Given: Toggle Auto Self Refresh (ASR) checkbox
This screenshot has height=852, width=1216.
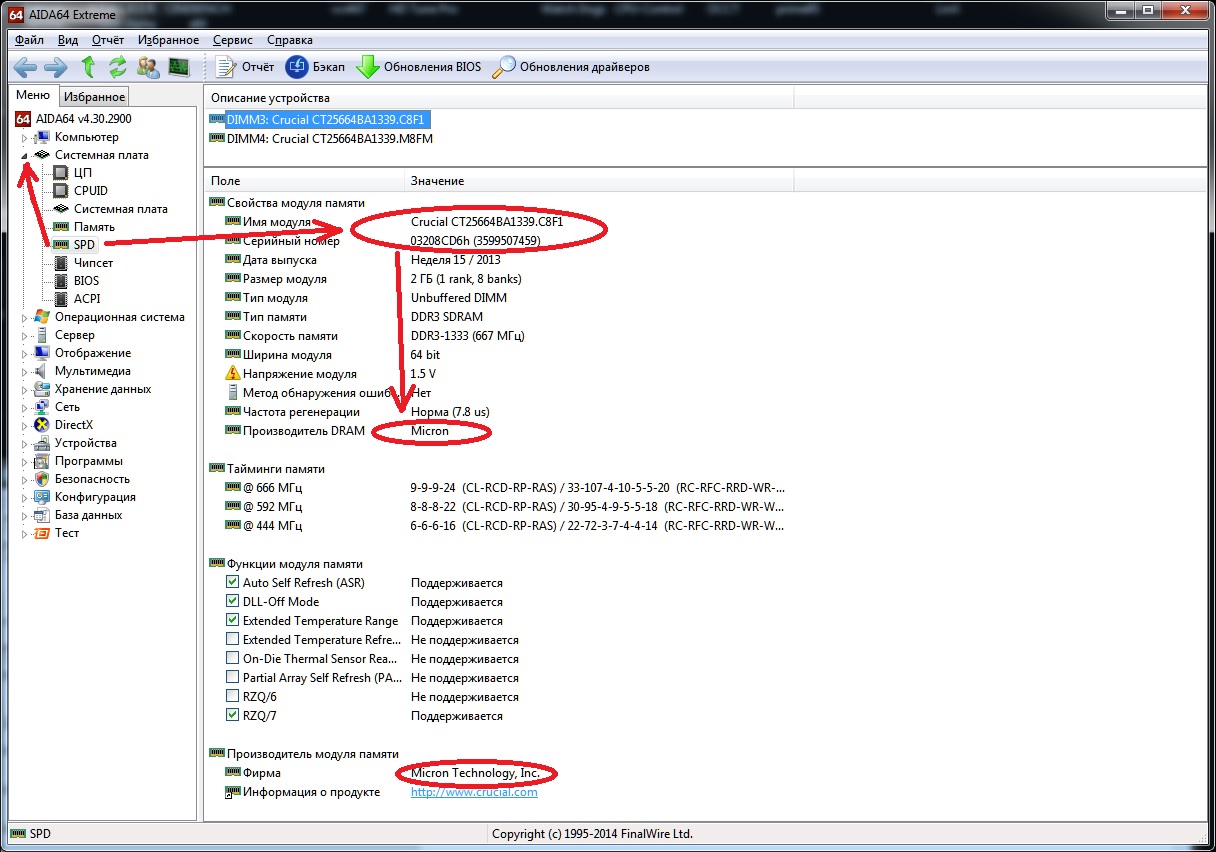Looking at the screenshot, I should (x=233, y=583).
